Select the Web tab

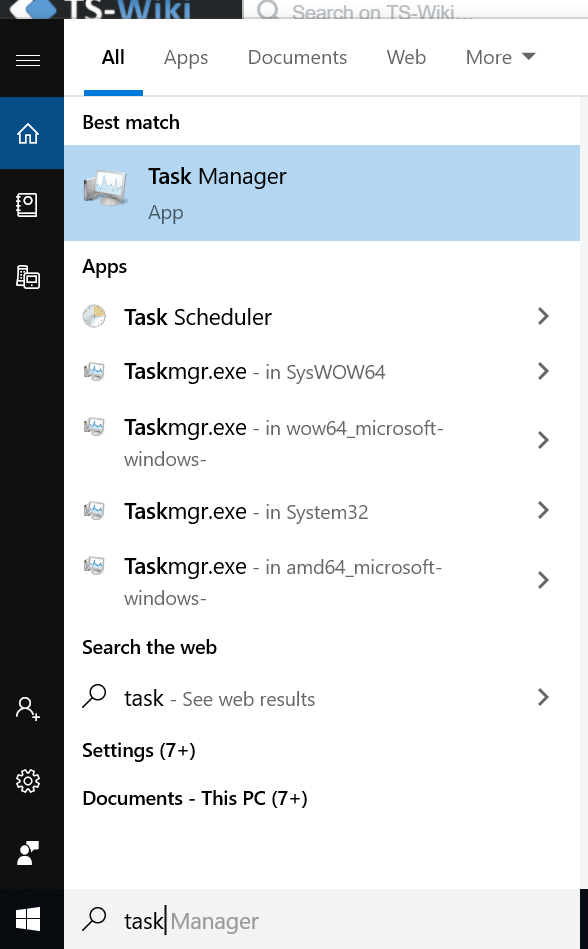click(406, 57)
